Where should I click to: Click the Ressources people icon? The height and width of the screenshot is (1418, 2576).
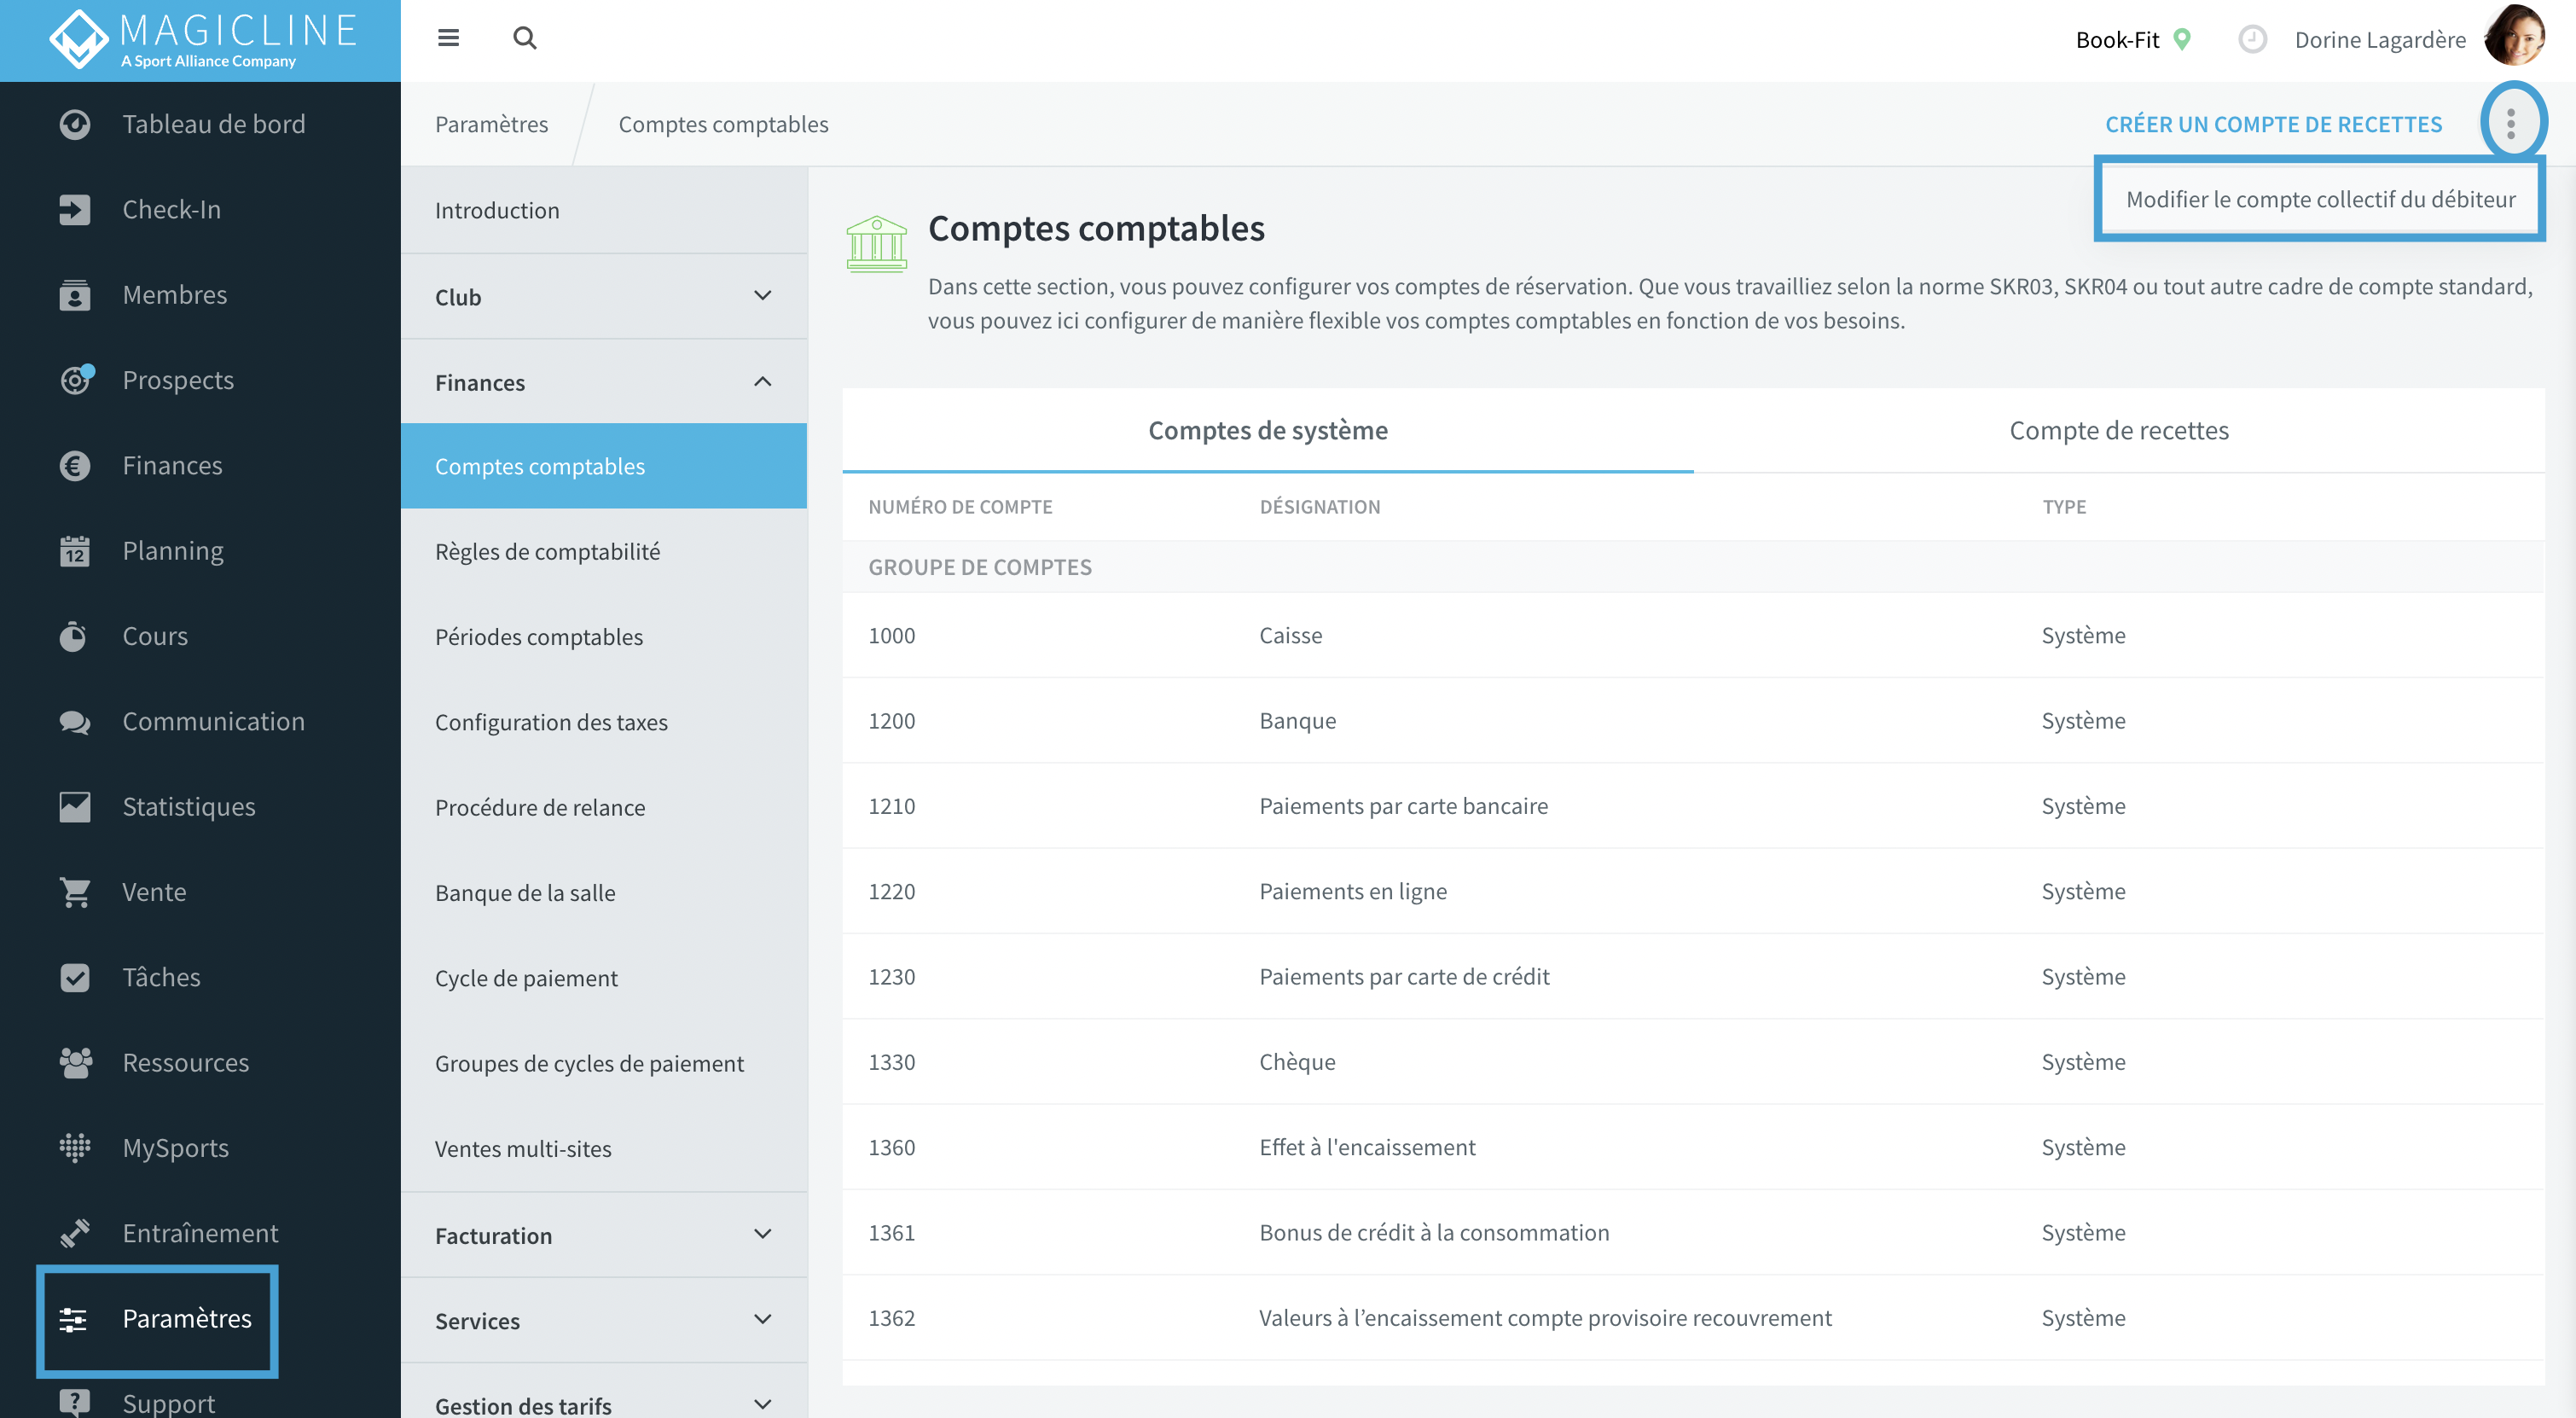[x=75, y=1062]
